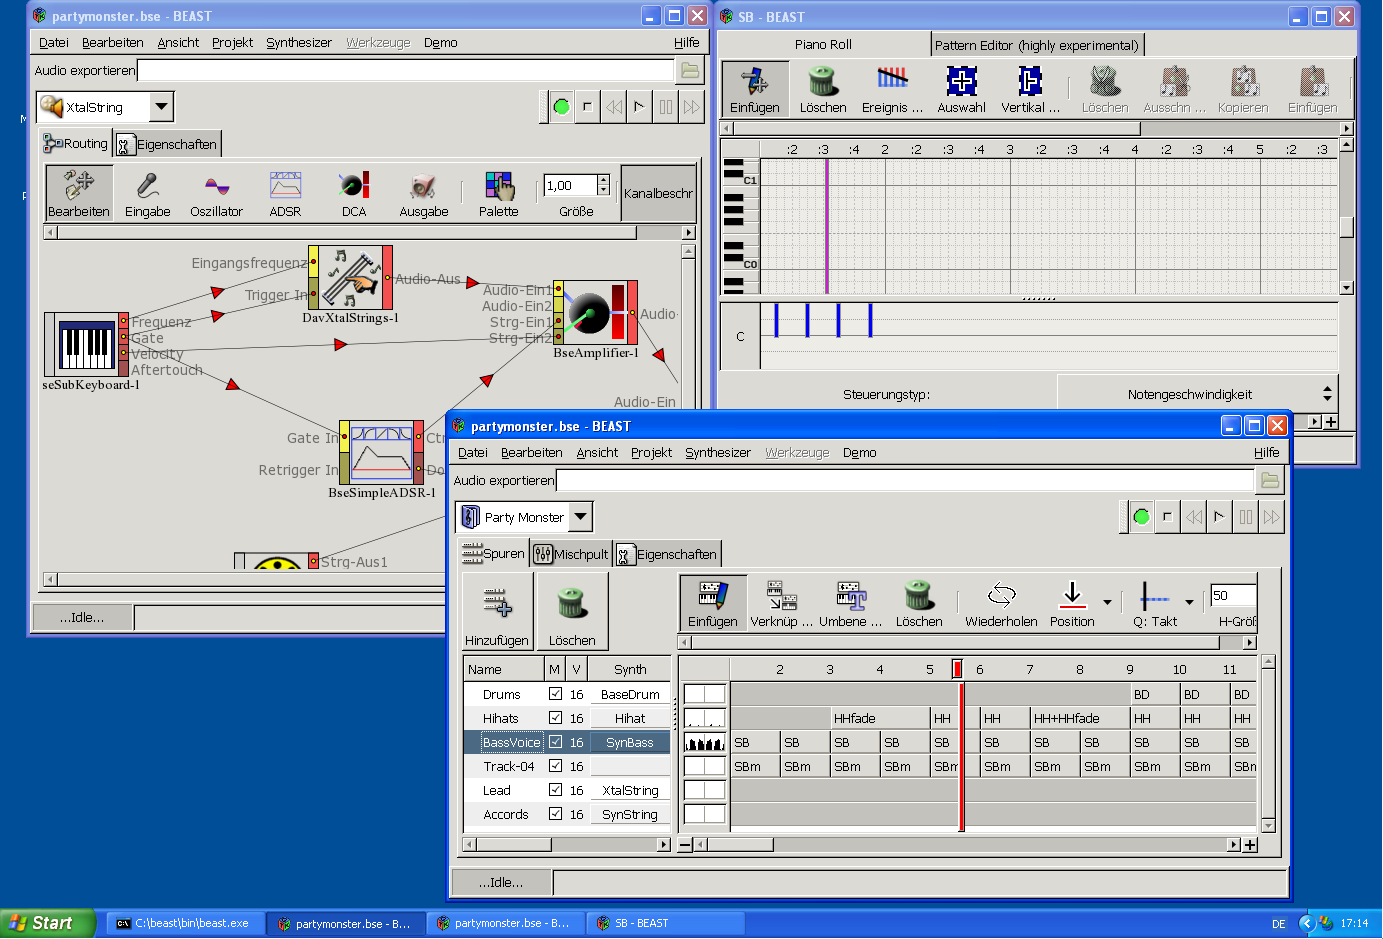Screen dimensions: 1383x939
Task: Click the red playhead marker in timeline
Action: pos(957,669)
